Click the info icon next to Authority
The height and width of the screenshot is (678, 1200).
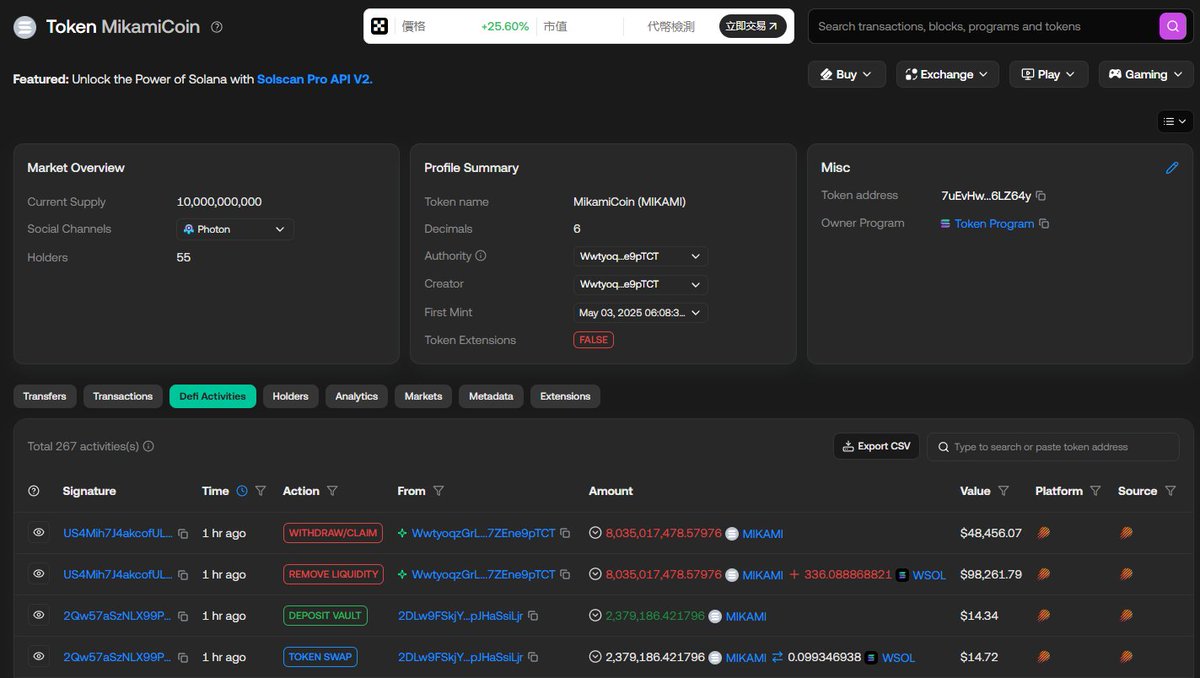coord(481,256)
